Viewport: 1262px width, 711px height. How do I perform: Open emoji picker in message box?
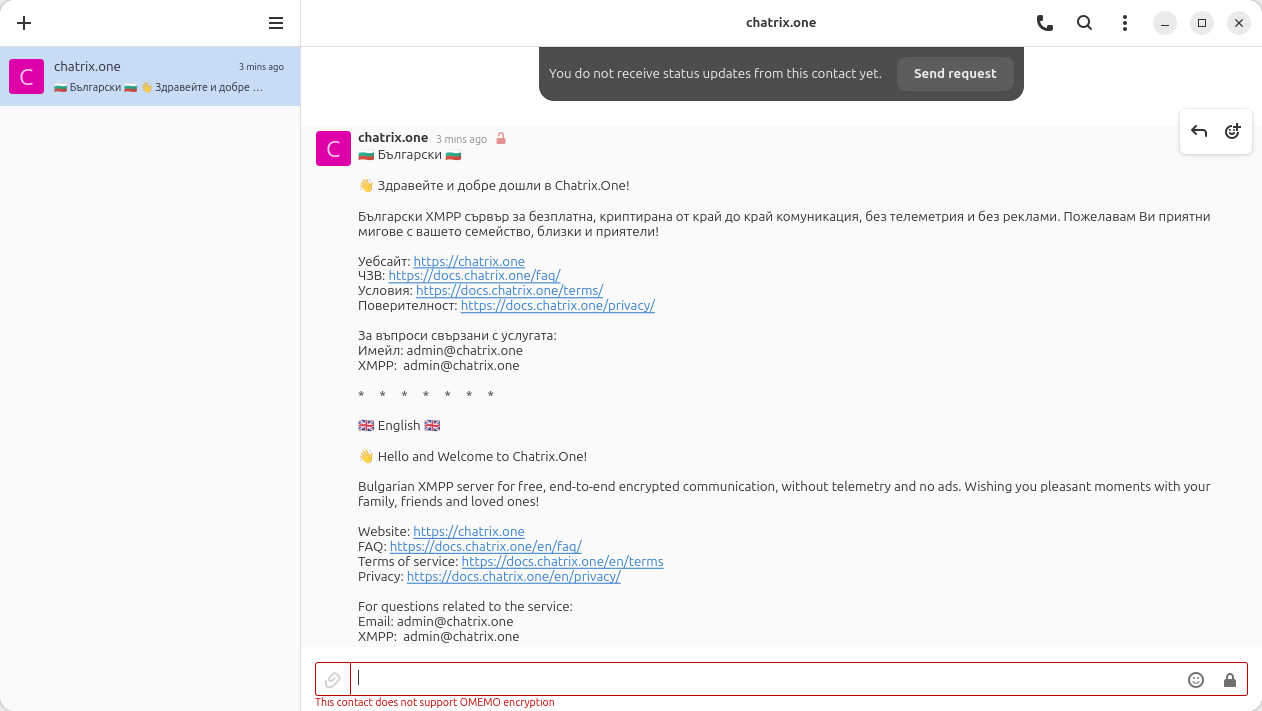[x=1196, y=680]
